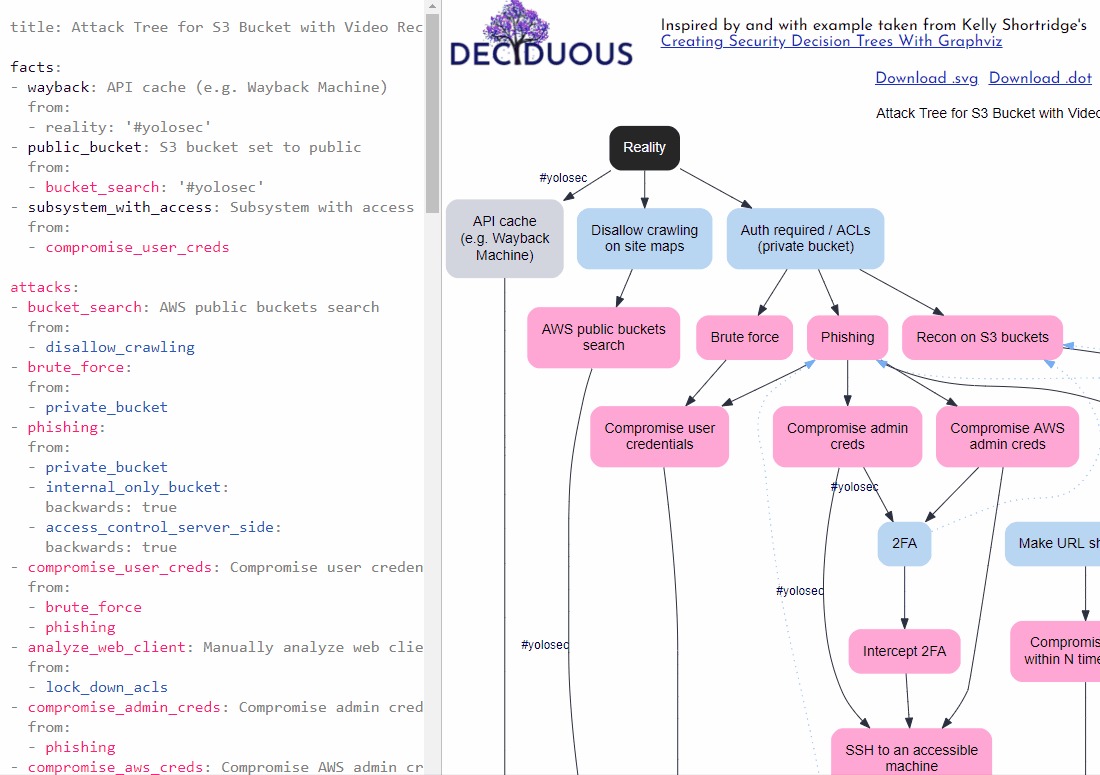Click the 'facts:' line in editor

(36, 67)
